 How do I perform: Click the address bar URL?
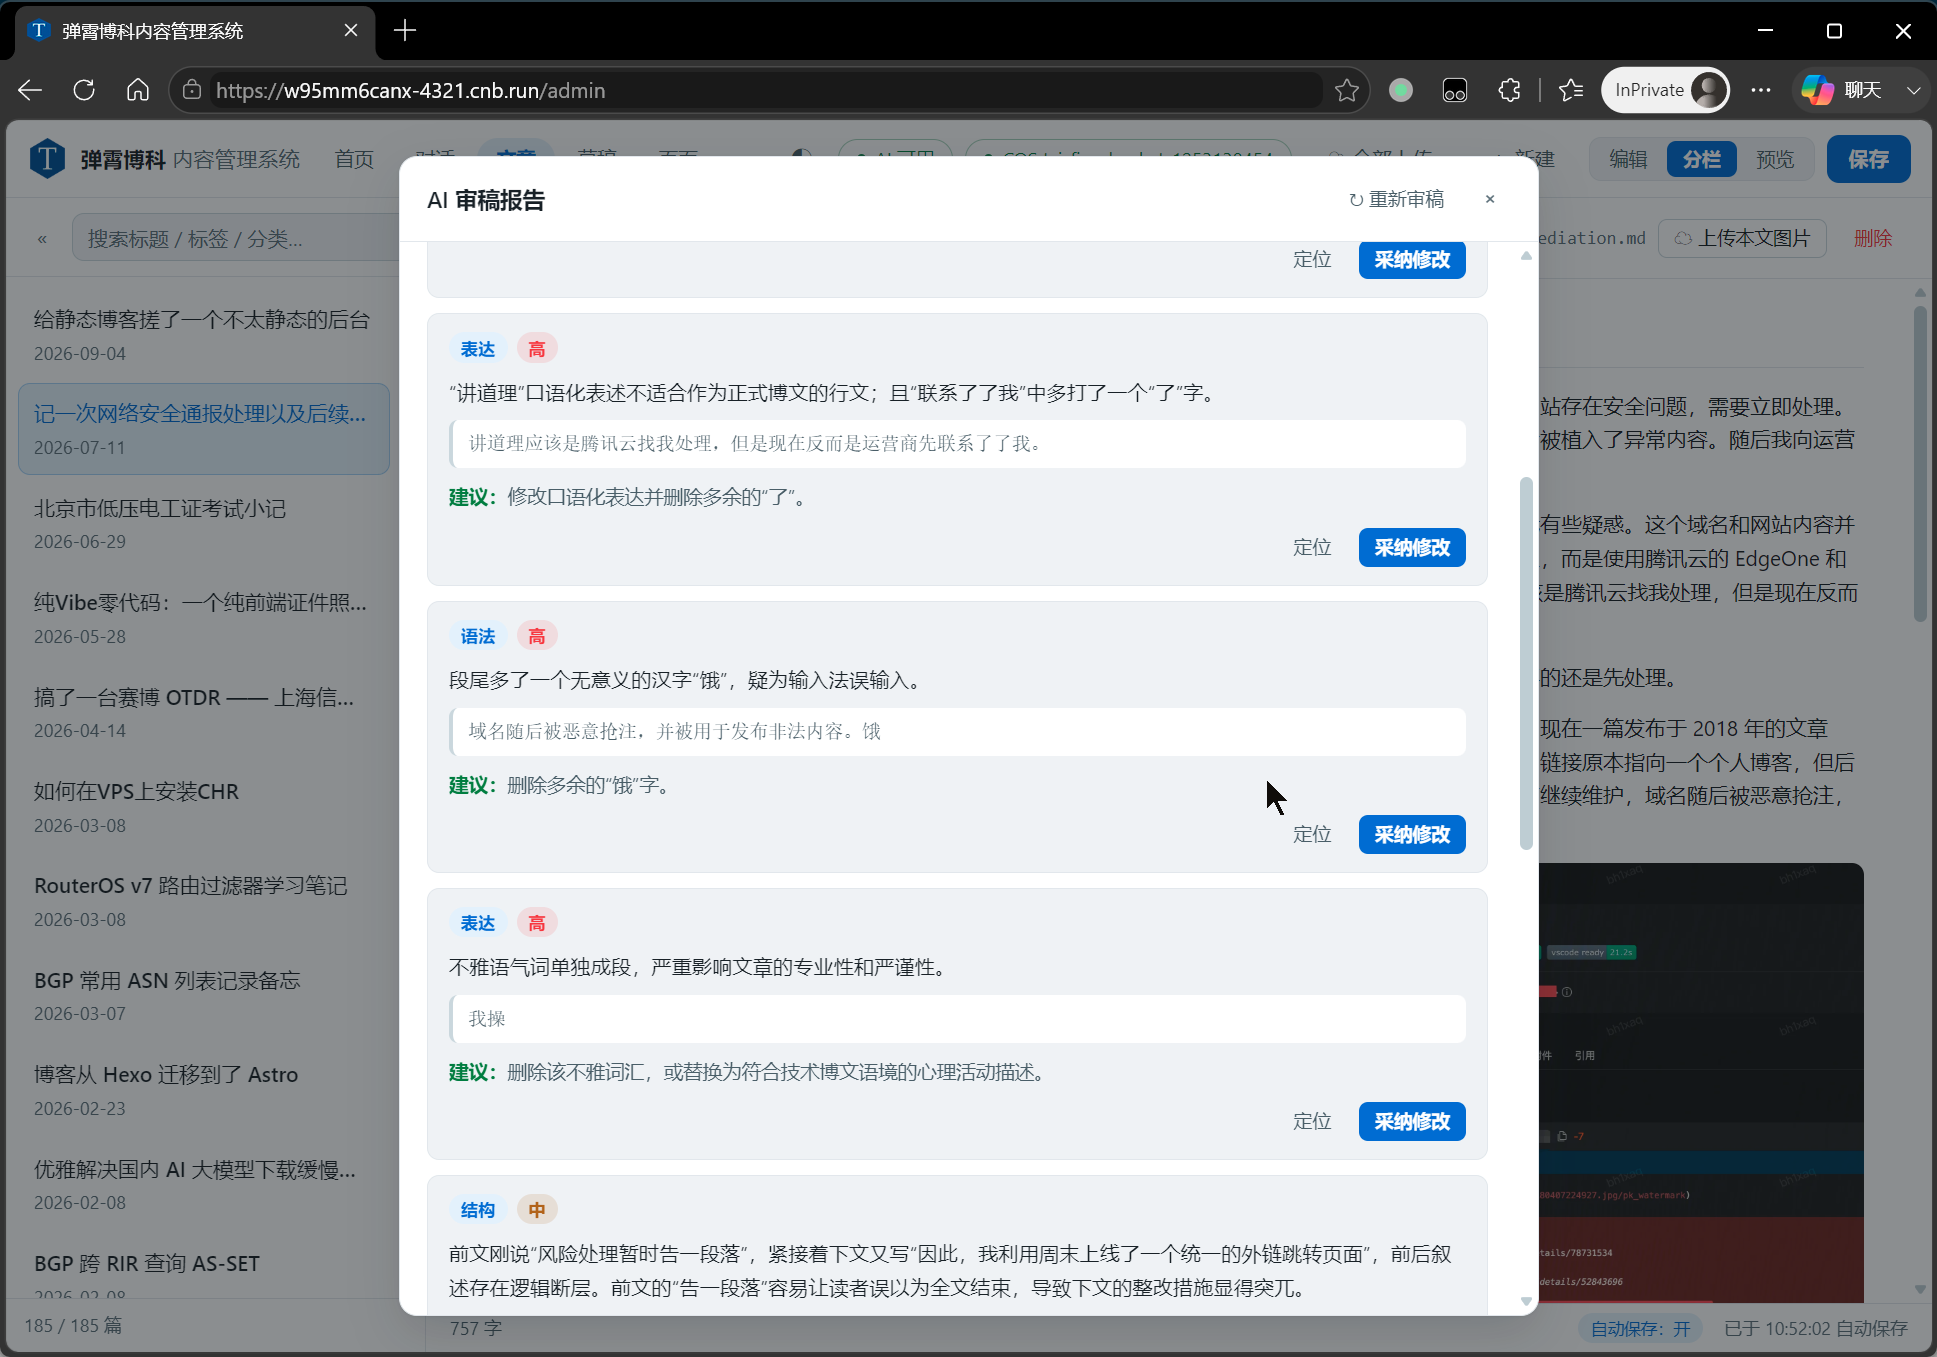[x=410, y=90]
